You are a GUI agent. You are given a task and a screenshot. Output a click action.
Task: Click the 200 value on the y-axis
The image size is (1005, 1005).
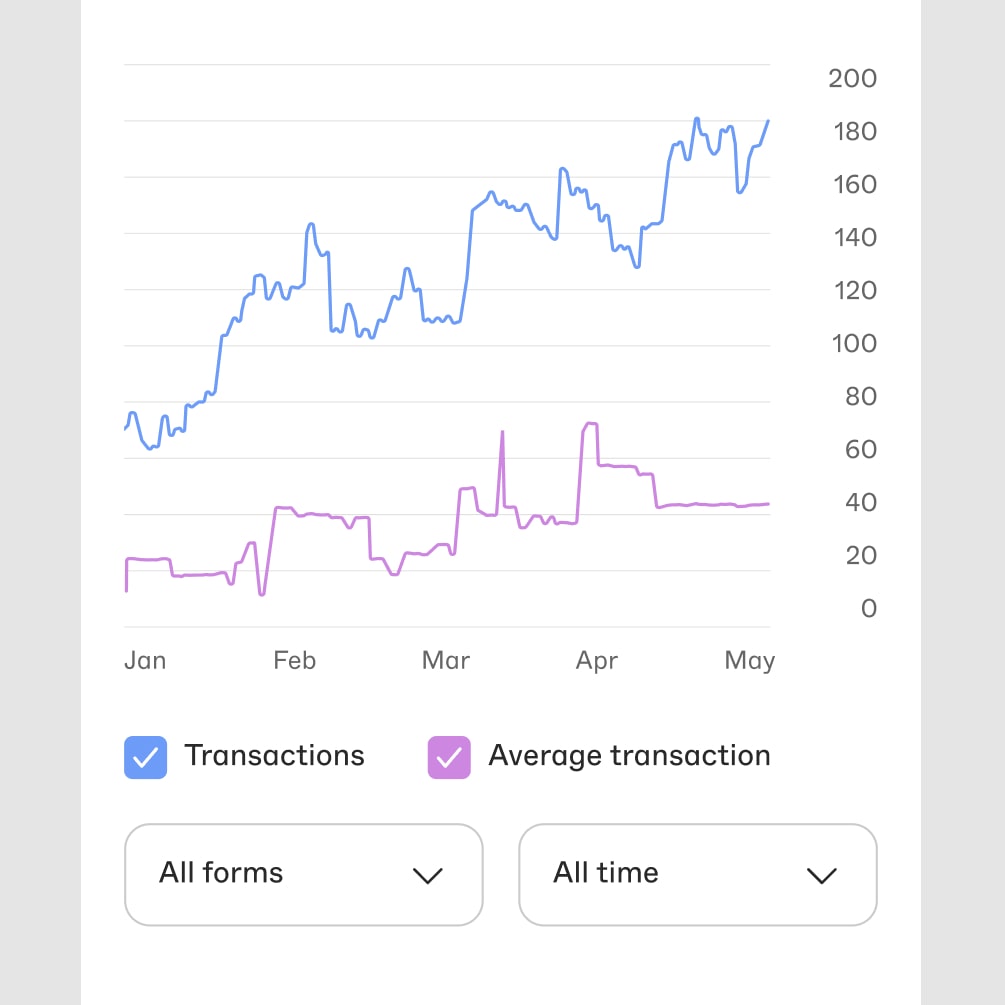(852, 78)
